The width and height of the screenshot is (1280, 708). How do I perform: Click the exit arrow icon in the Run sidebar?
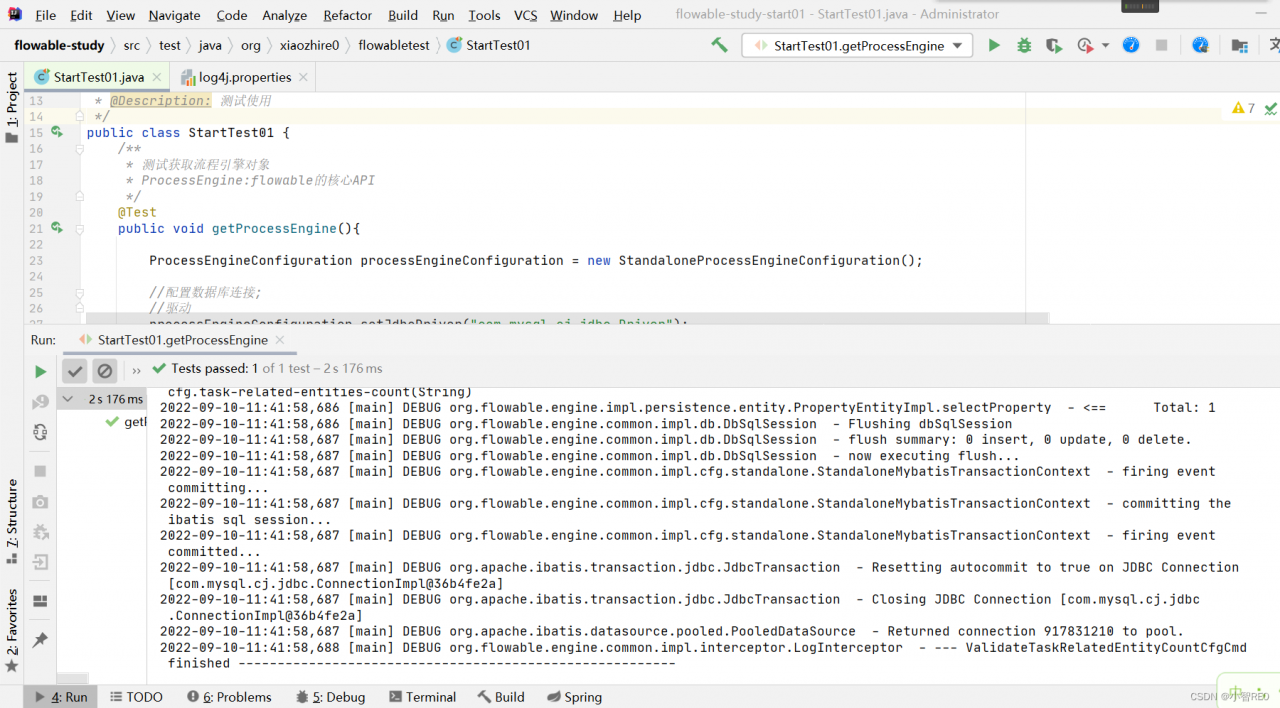40,563
